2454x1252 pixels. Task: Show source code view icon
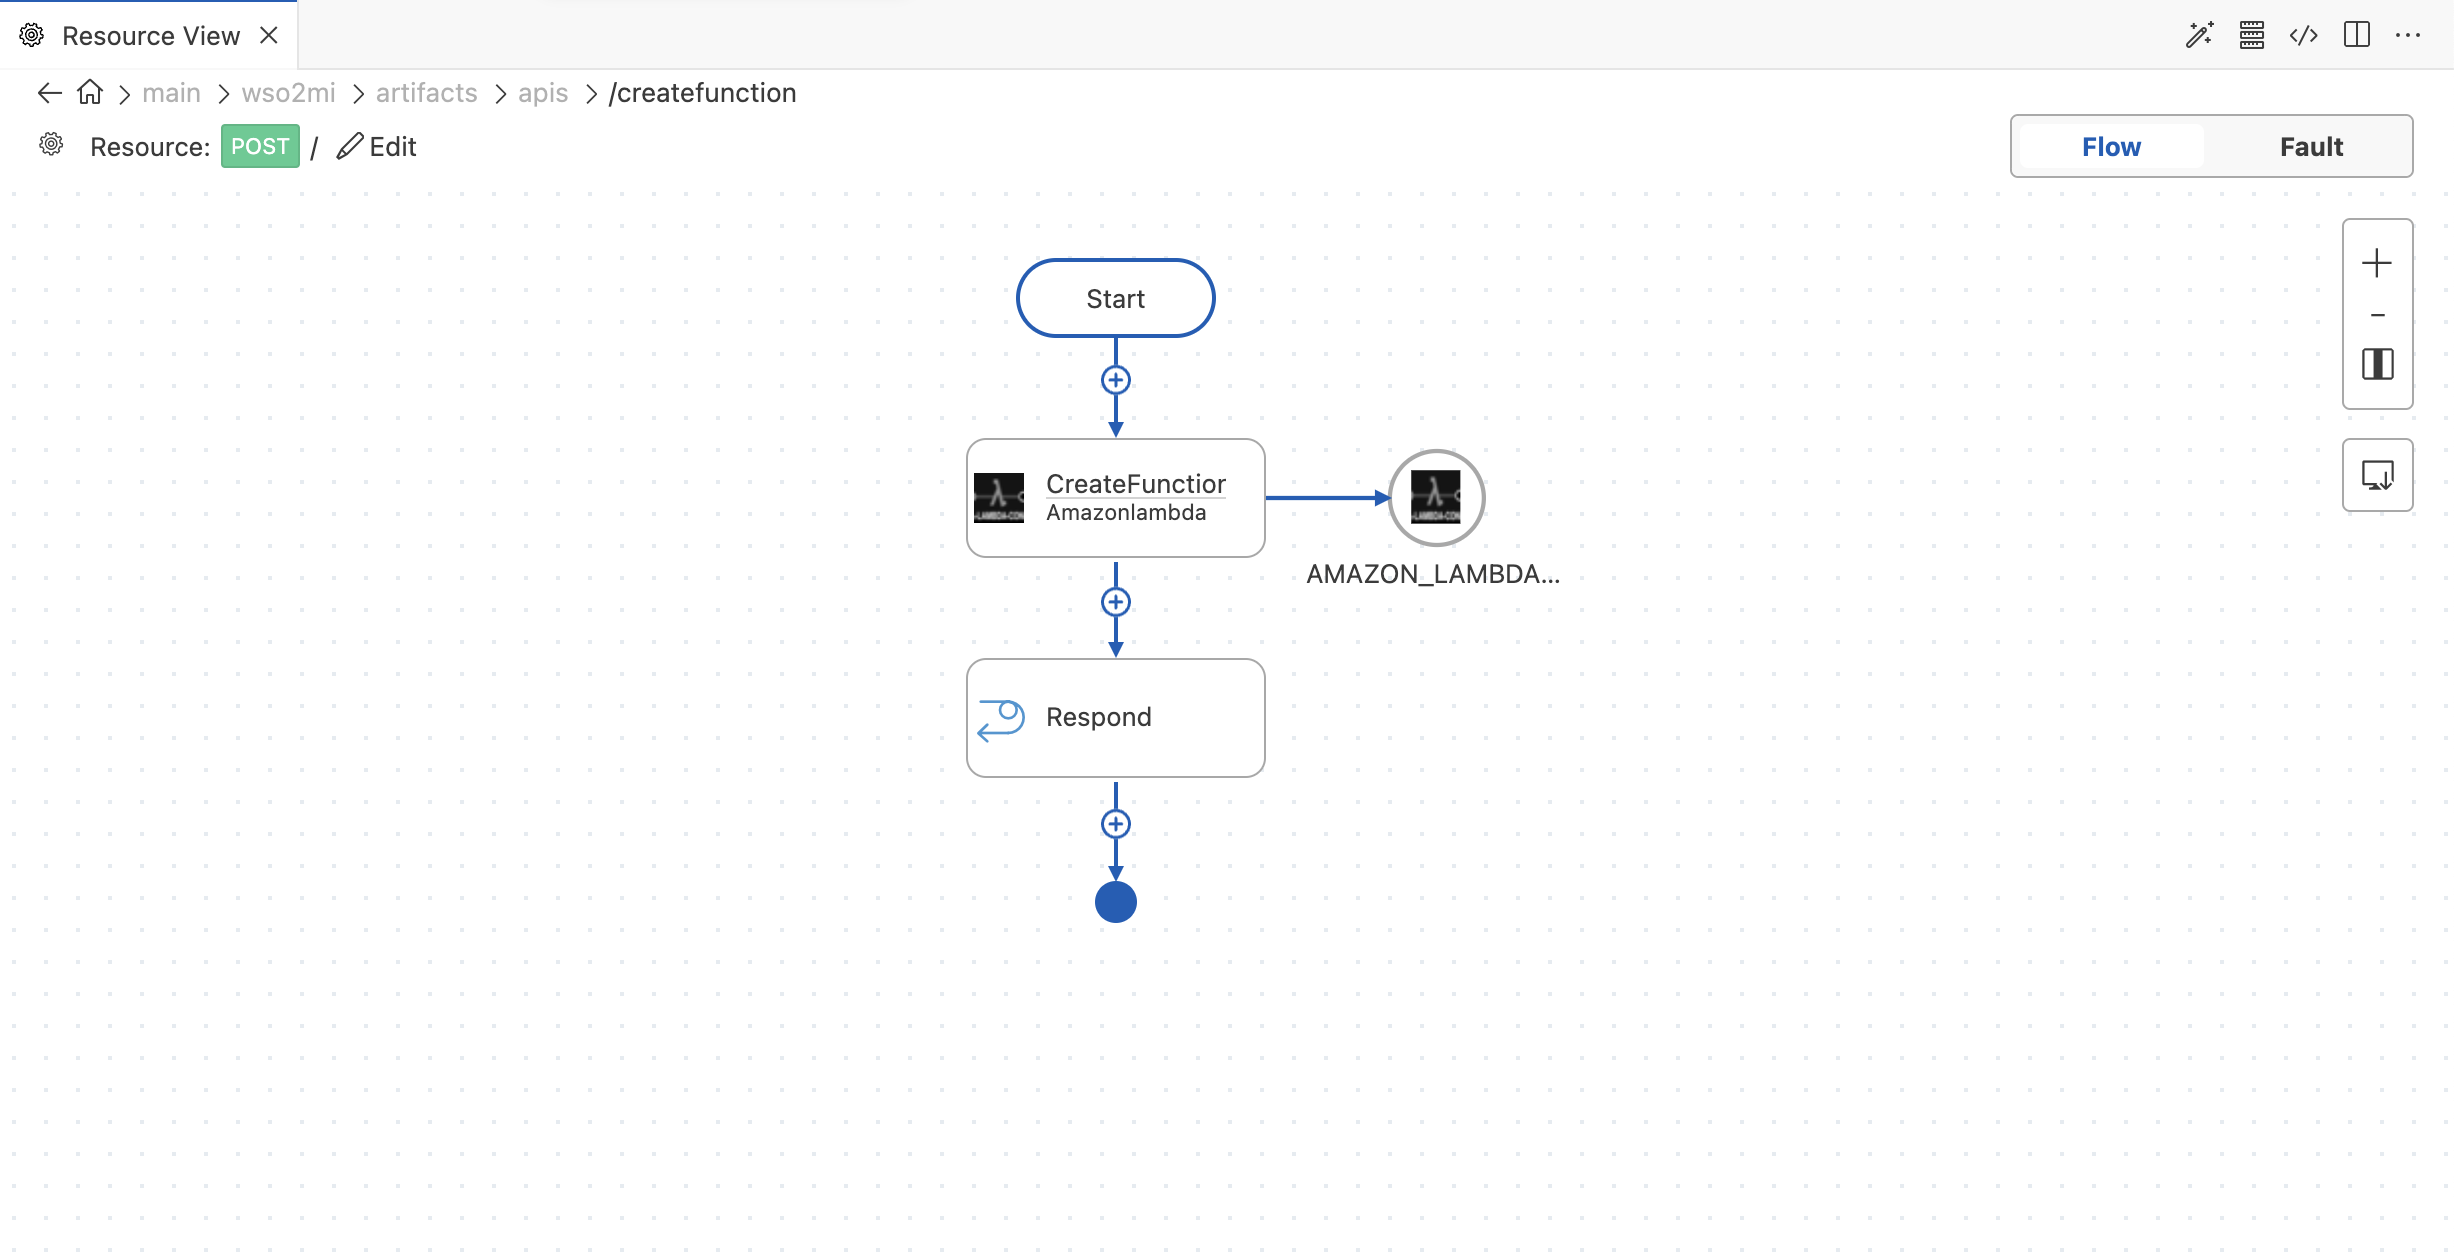pos(2304,36)
